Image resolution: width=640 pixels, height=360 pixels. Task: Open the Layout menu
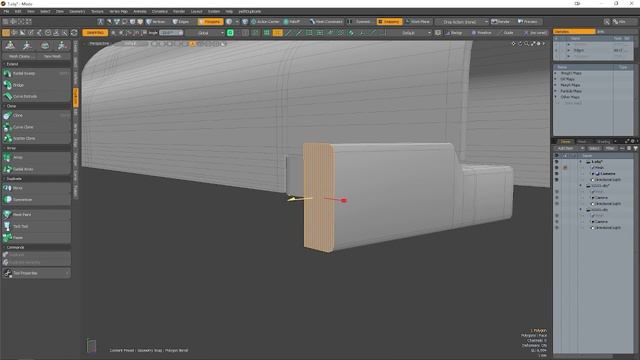pyautogui.click(x=197, y=11)
